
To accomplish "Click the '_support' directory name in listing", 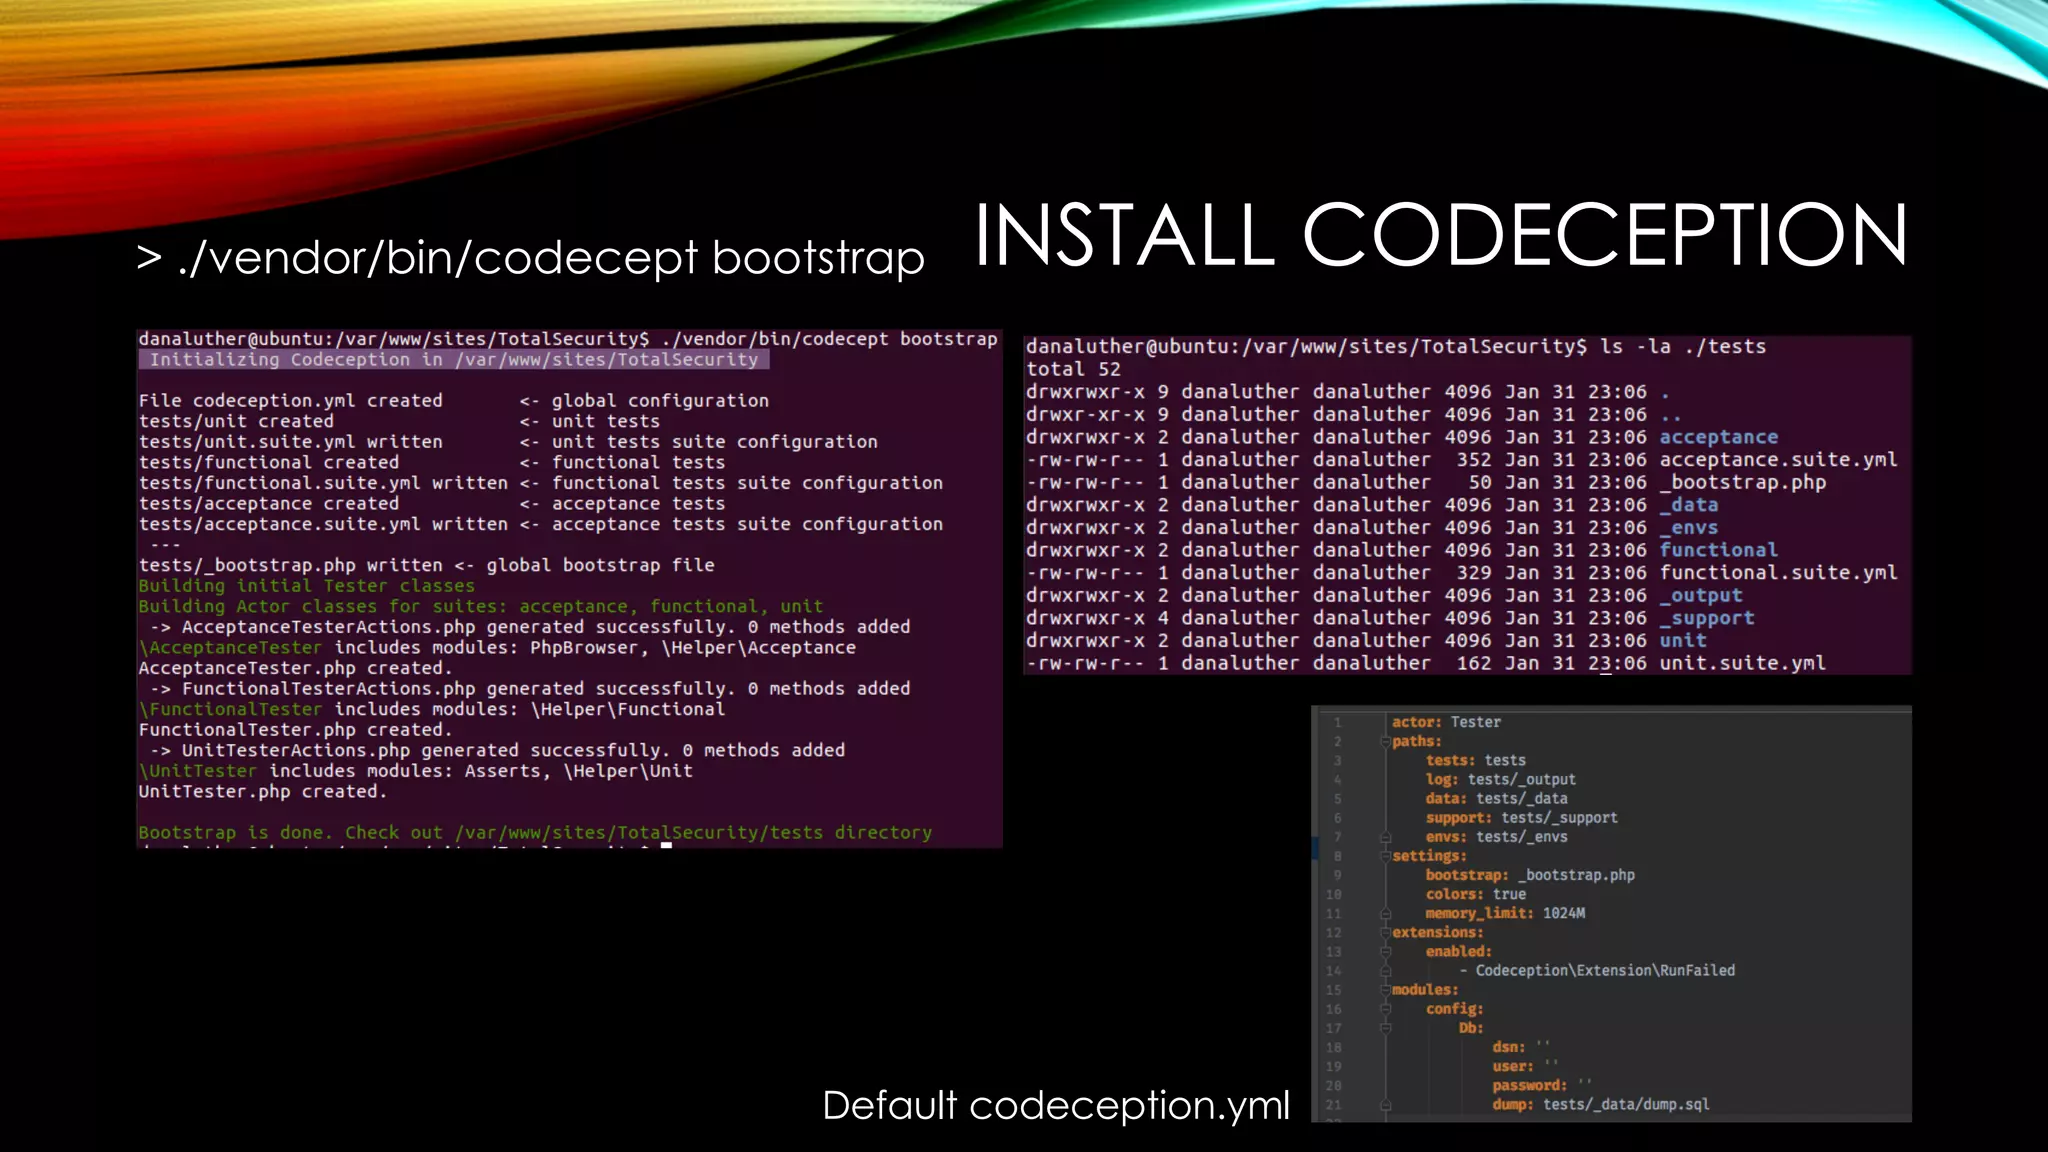I will pyautogui.click(x=1707, y=618).
